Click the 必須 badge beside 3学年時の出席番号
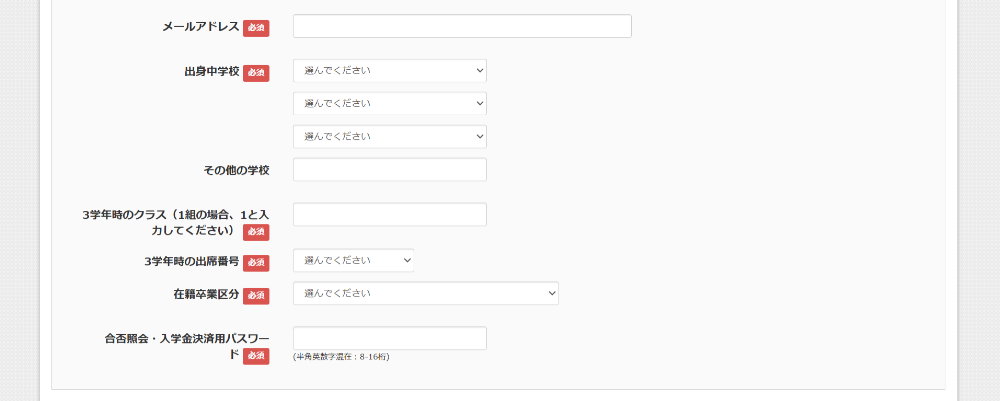This screenshot has width=1000, height=401. point(256,262)
